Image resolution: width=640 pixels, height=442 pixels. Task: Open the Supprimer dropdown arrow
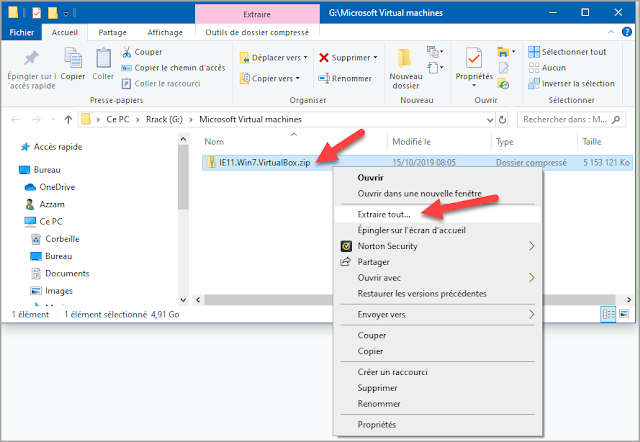point(376,58)
